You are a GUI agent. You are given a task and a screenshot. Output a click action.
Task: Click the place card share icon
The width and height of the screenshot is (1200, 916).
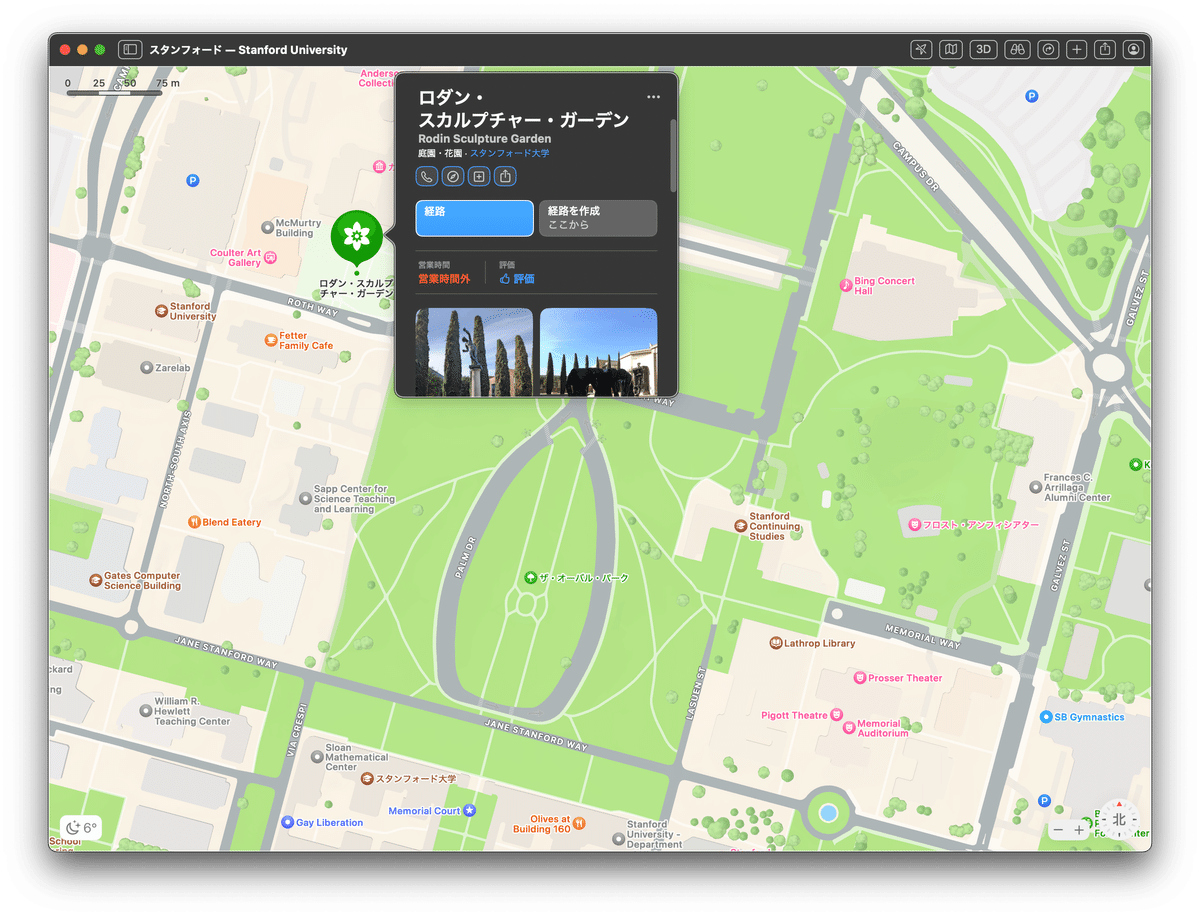point(505,177)
